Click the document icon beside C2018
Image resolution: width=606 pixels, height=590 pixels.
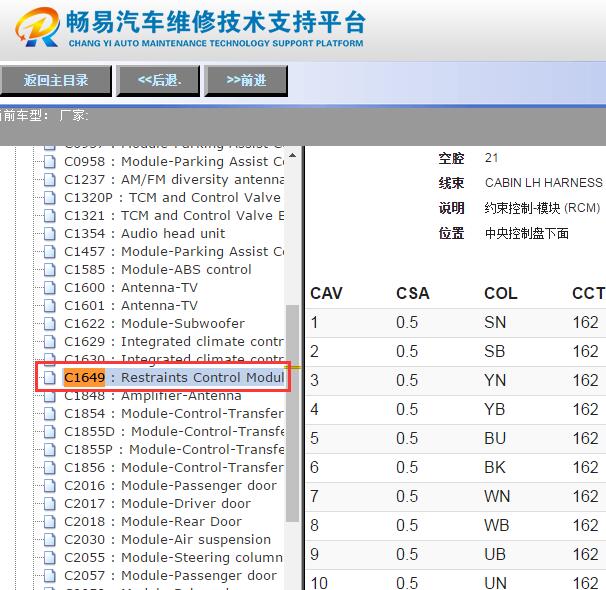(49, 522)
